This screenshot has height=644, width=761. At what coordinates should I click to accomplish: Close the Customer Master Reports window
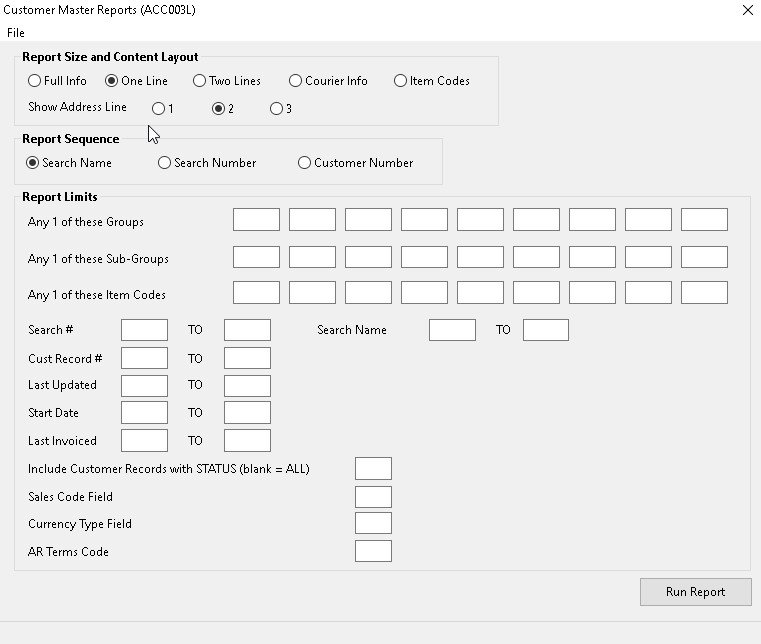point(747,10)
